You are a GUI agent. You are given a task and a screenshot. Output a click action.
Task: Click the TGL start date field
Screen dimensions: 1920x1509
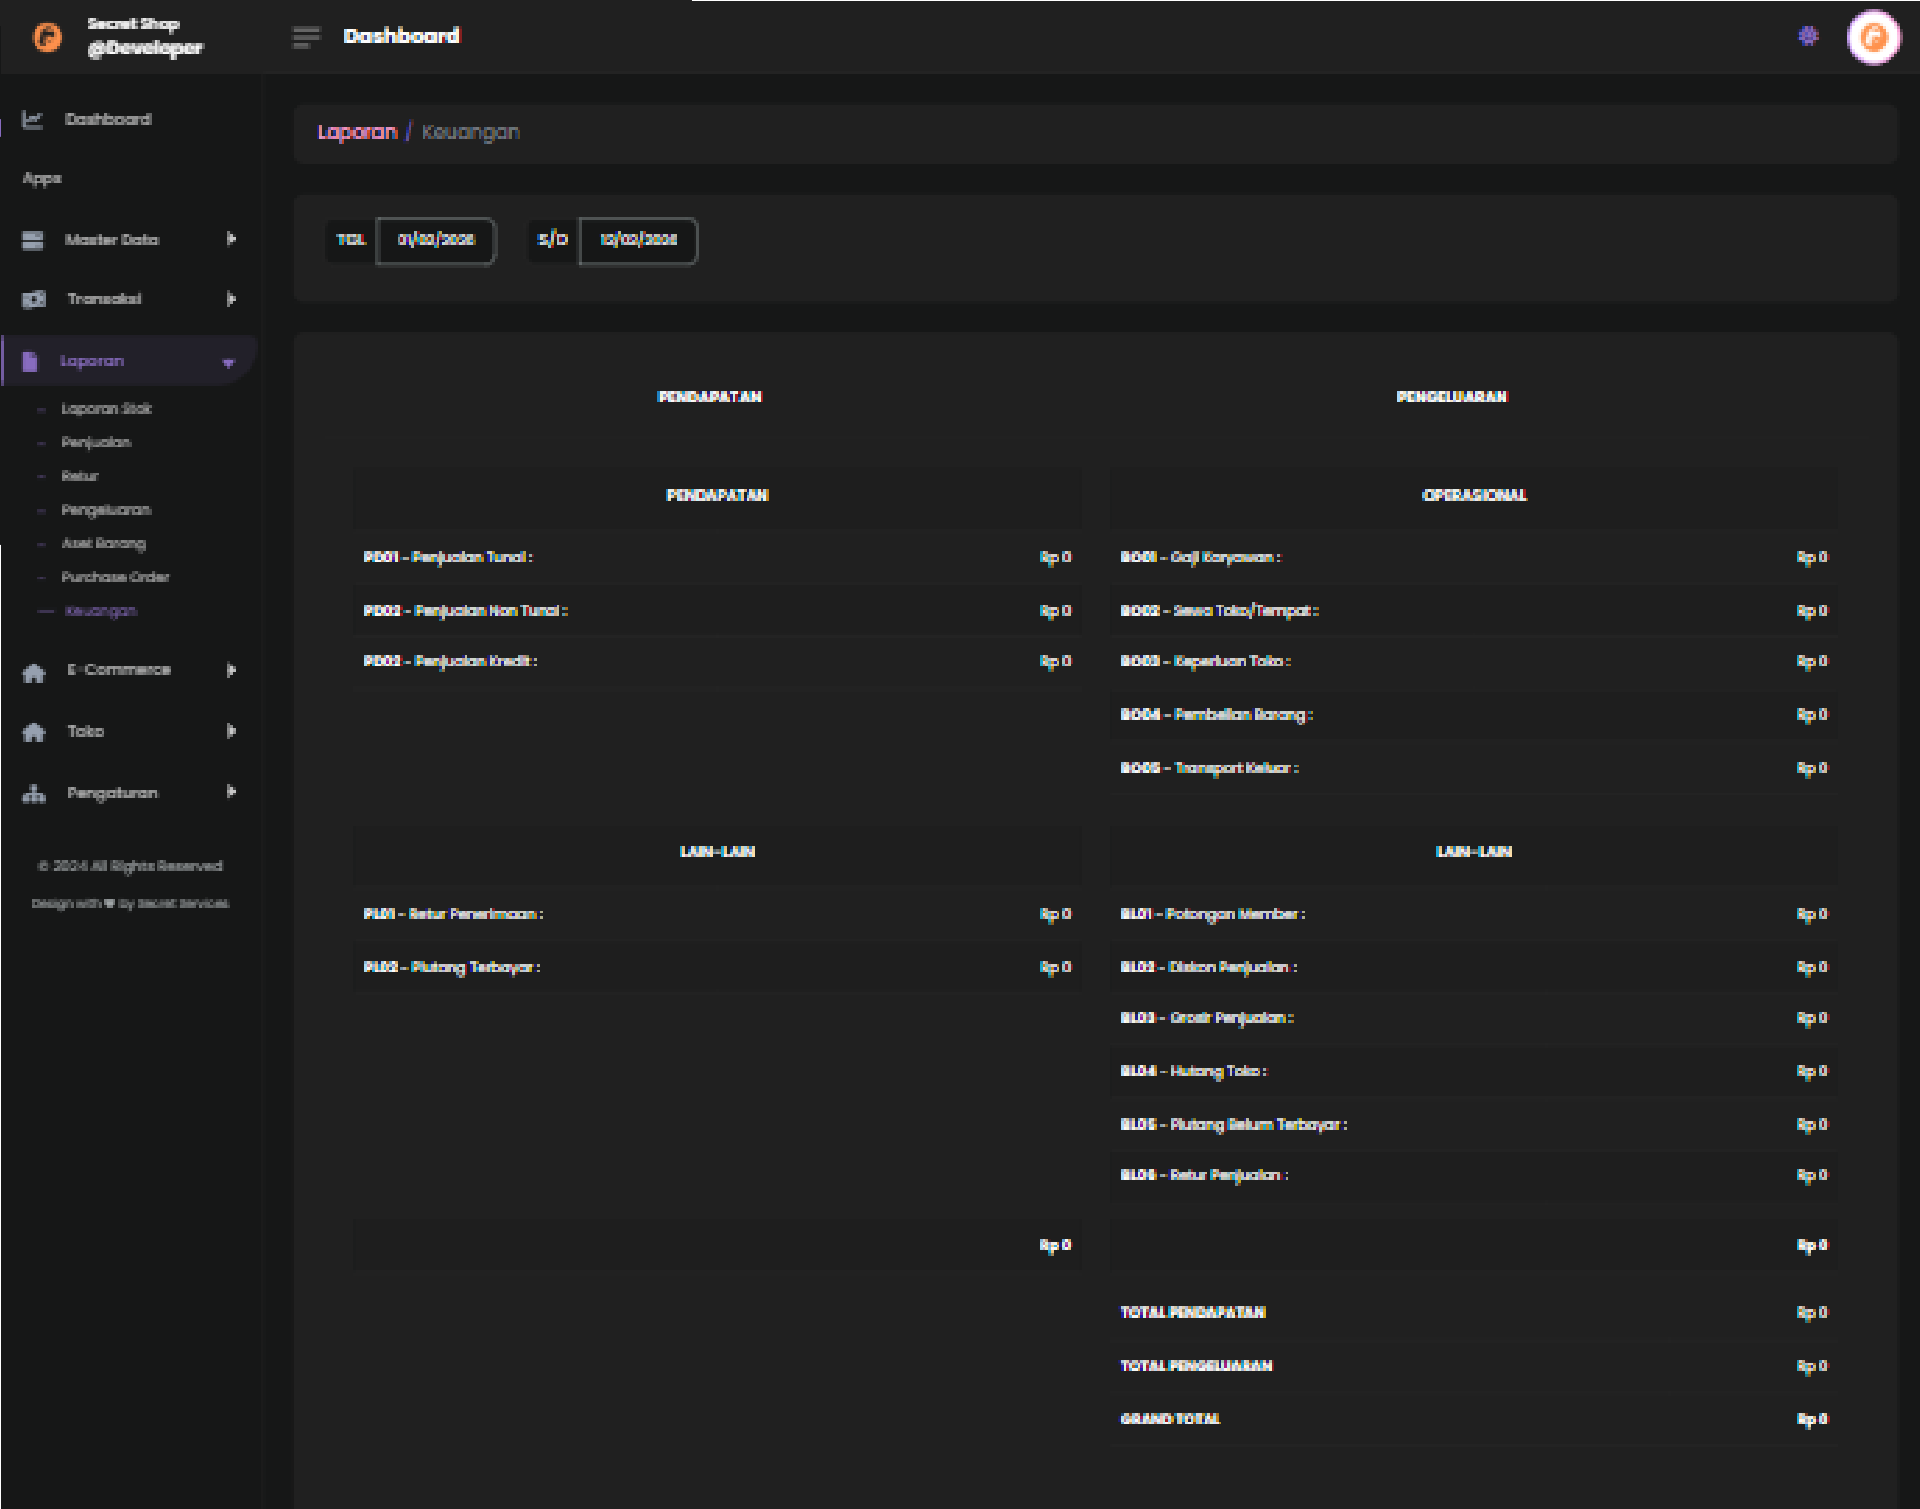(x=436, y=240)
